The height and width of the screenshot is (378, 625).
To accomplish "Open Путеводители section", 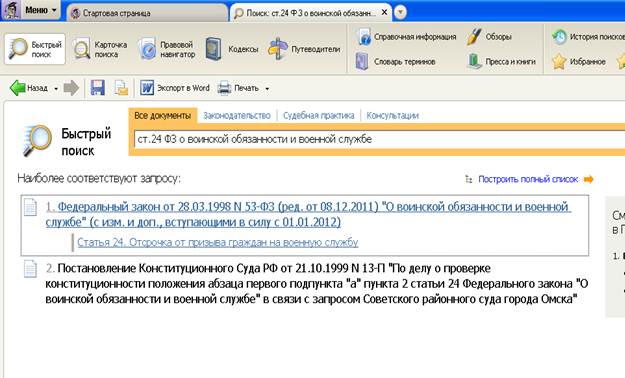I will coord(304,49).
